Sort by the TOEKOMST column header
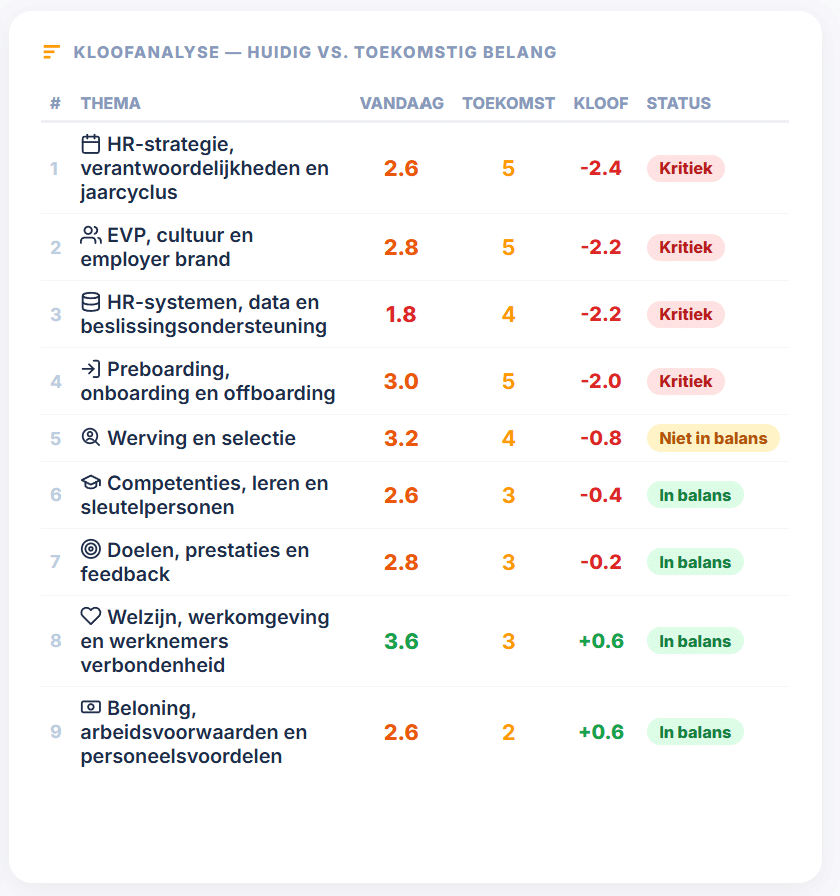 (509, 103)
